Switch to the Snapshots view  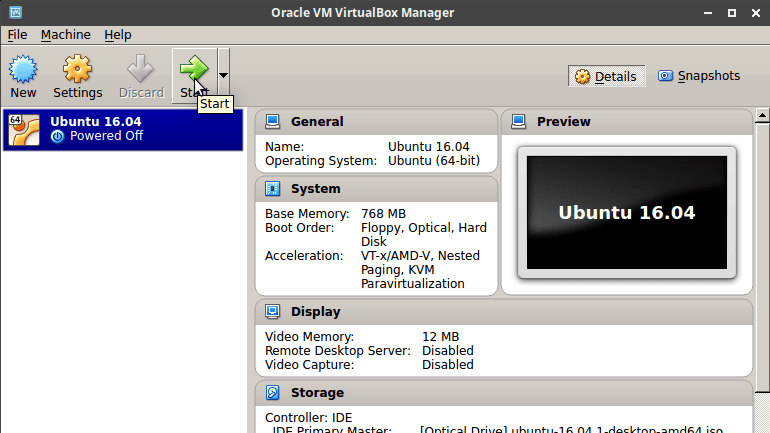point(699,76)
